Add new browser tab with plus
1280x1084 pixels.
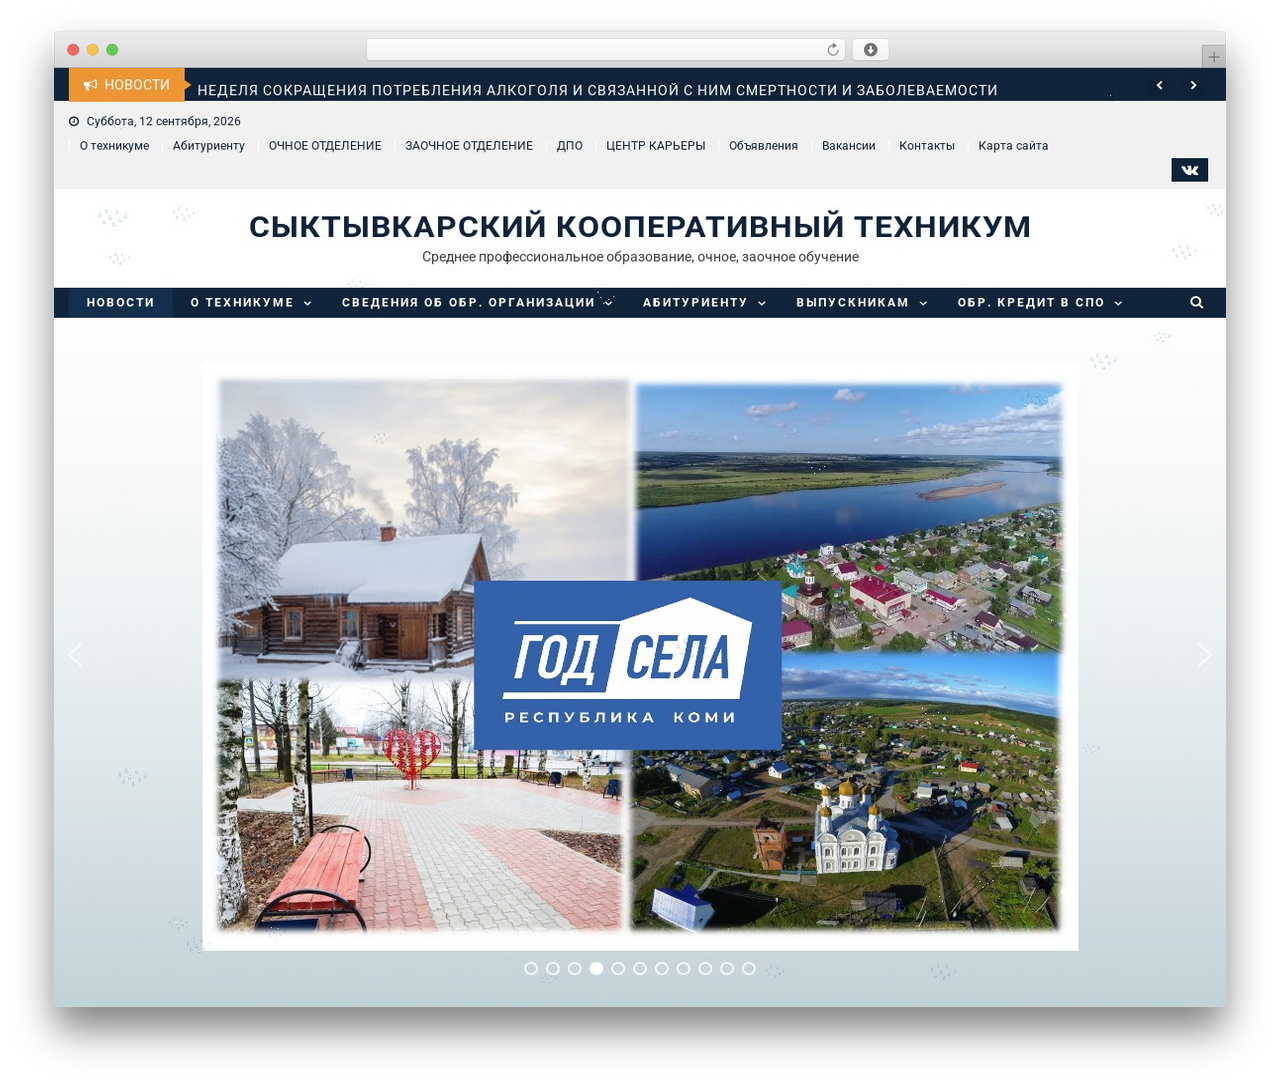point(1213,57)
